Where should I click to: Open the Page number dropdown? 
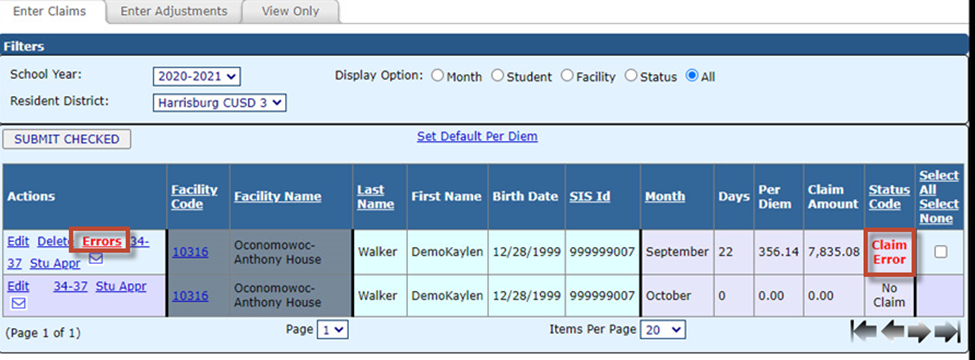click(x=333, y=330)
